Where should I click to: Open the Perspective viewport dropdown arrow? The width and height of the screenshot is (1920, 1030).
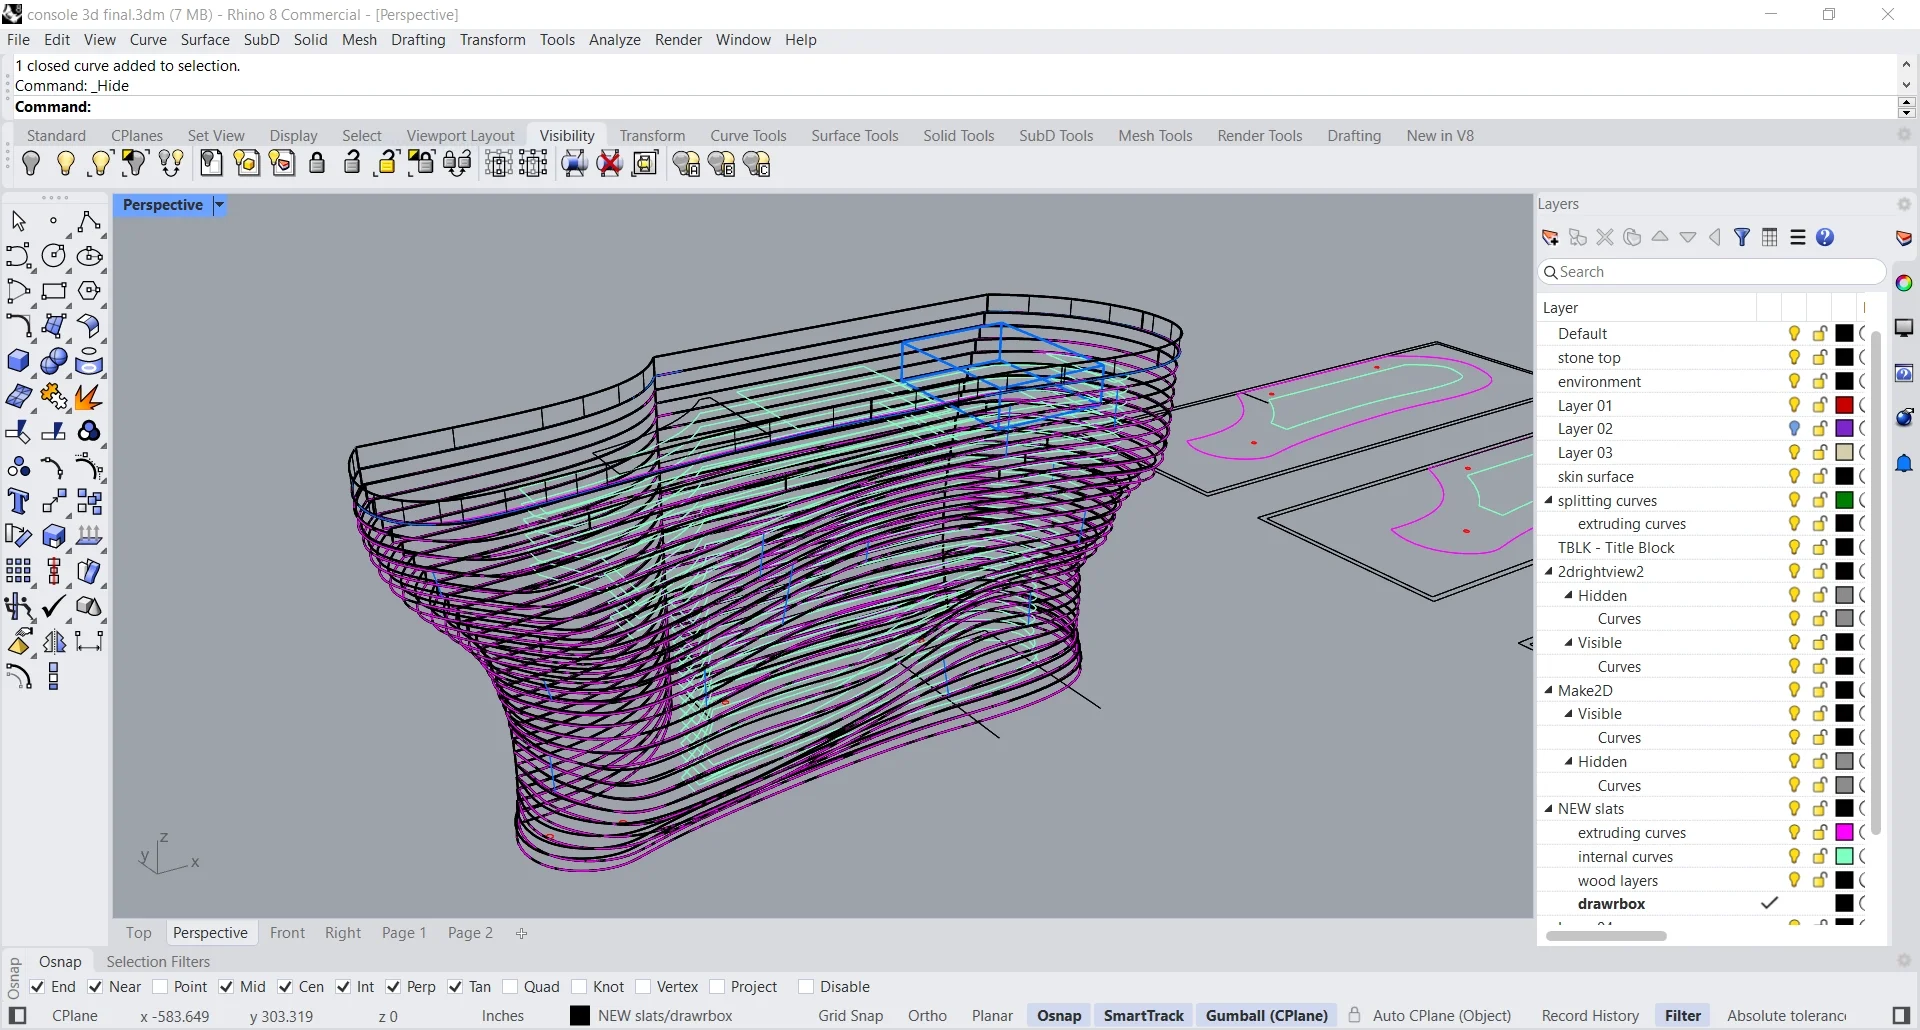(219, 205)
